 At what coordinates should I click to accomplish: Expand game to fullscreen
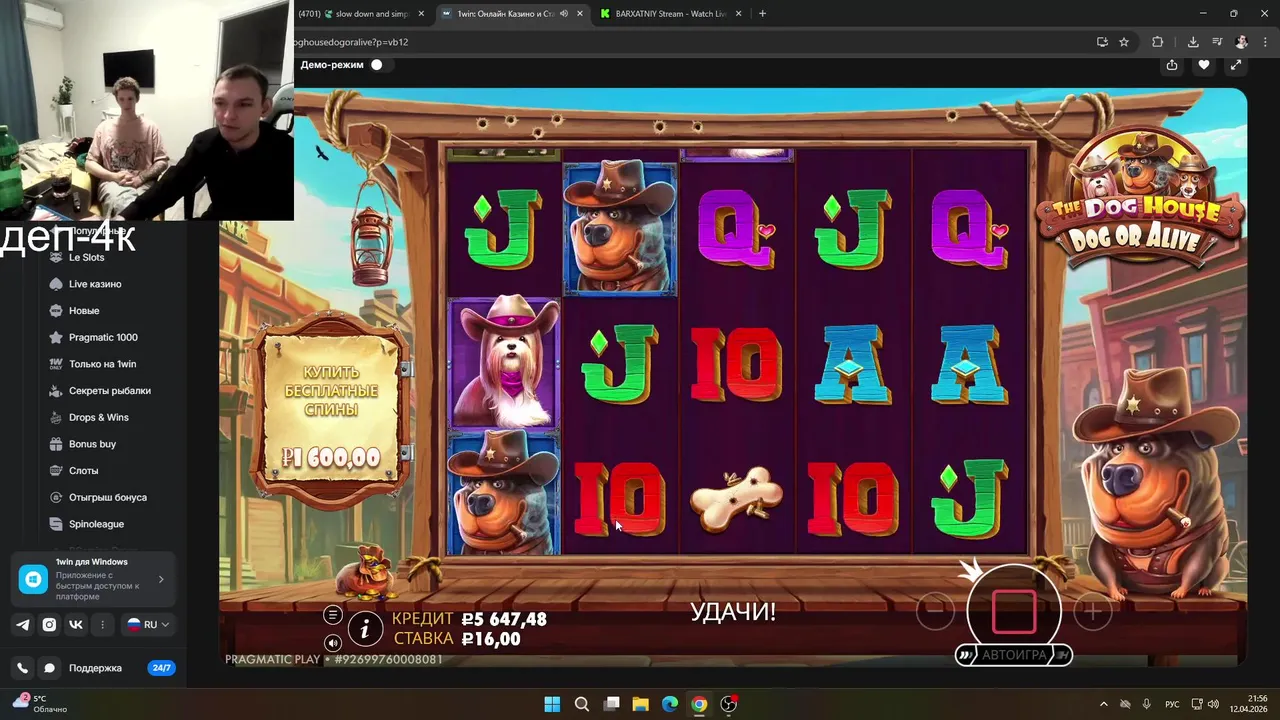[x=1236, y=65]
